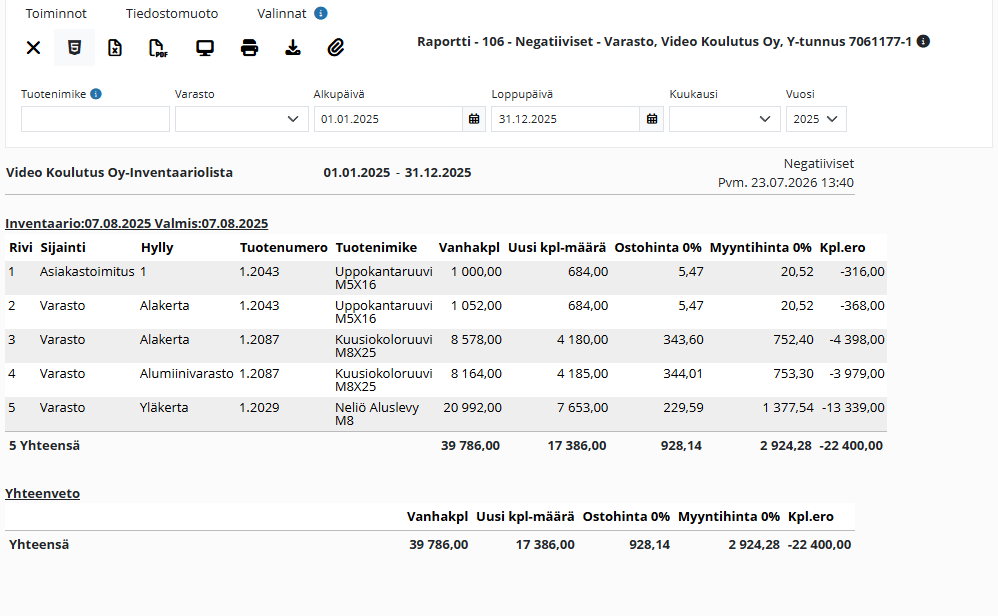The height and width of the screenshot is (616, 998).
Task: Show info icon beside Tuotenimike label
Action: [96, 94]
